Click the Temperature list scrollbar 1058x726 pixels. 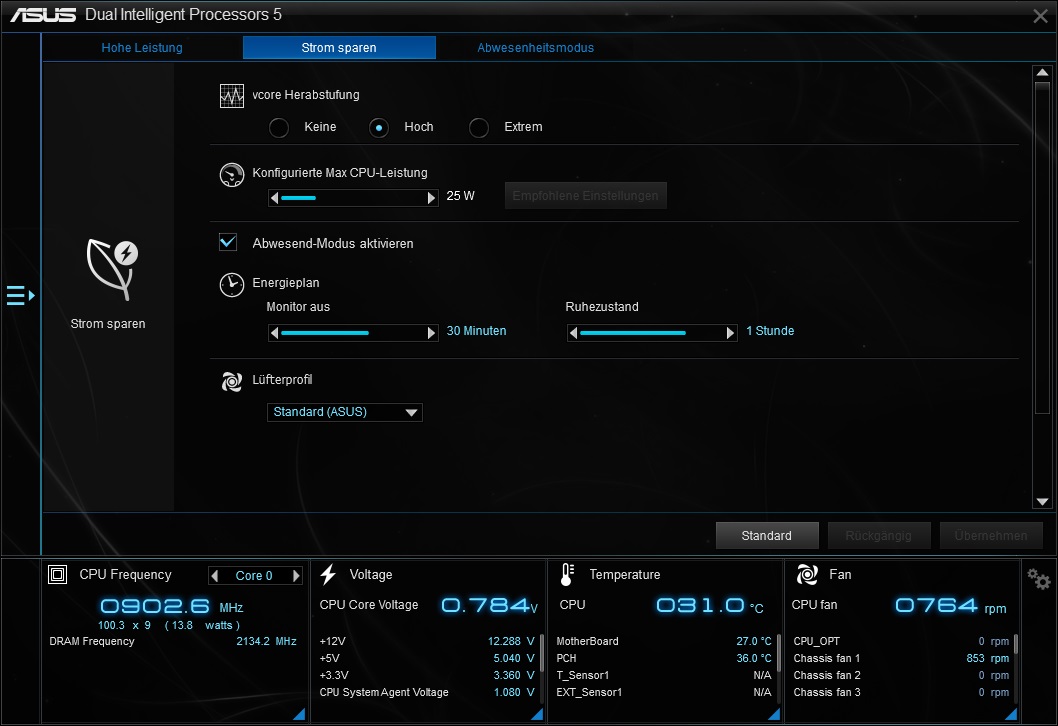[779, 668]
